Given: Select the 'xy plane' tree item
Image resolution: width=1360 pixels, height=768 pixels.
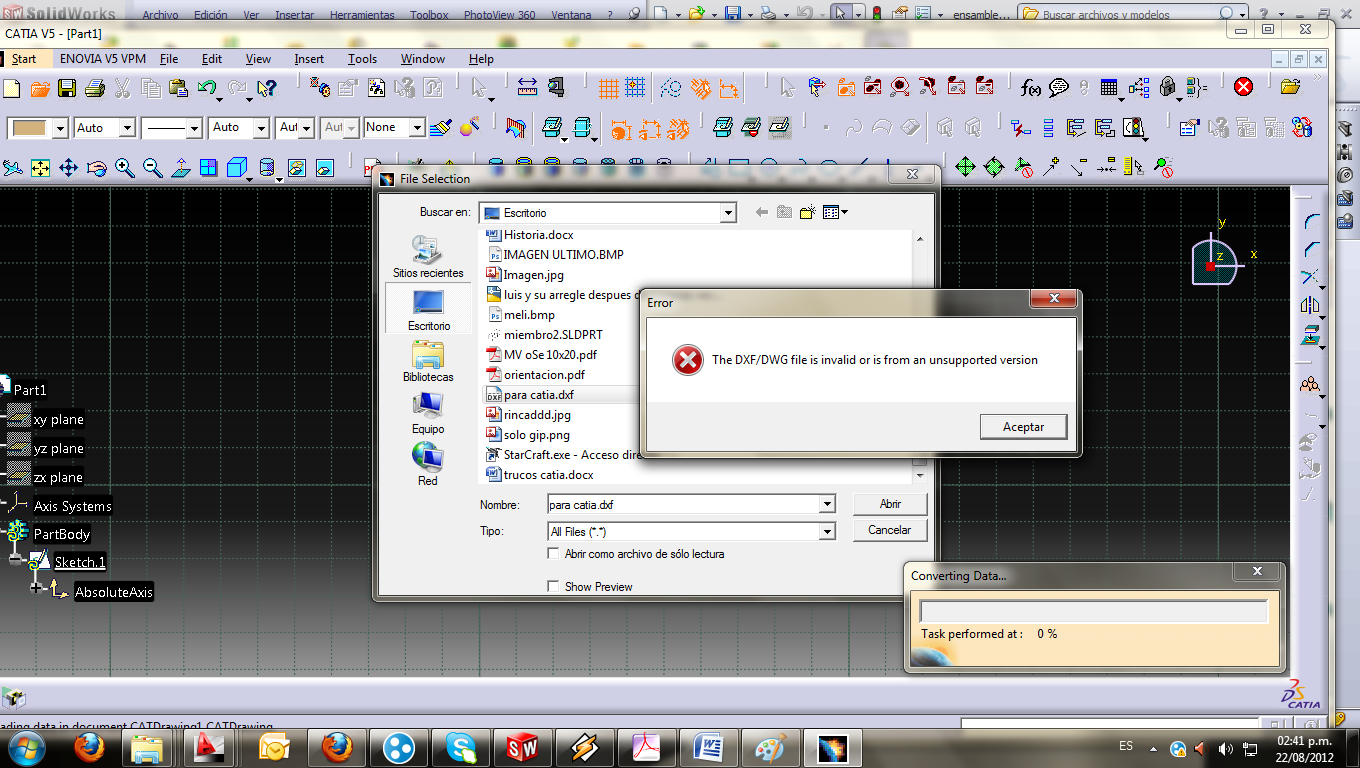Looking at the screenshot, I should 58,419.
